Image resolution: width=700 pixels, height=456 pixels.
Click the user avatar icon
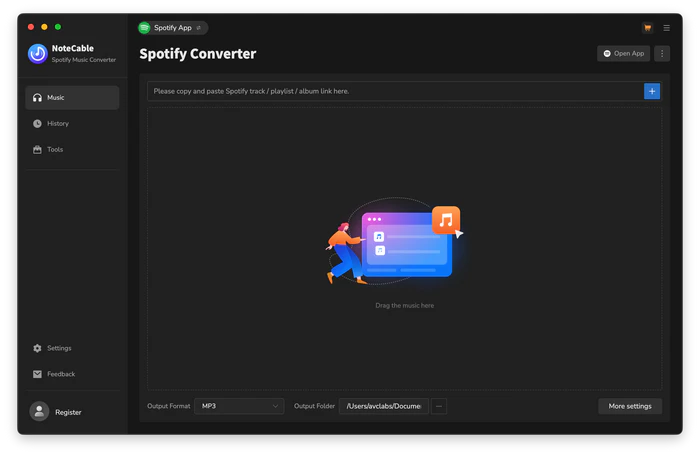pos(39,411)
